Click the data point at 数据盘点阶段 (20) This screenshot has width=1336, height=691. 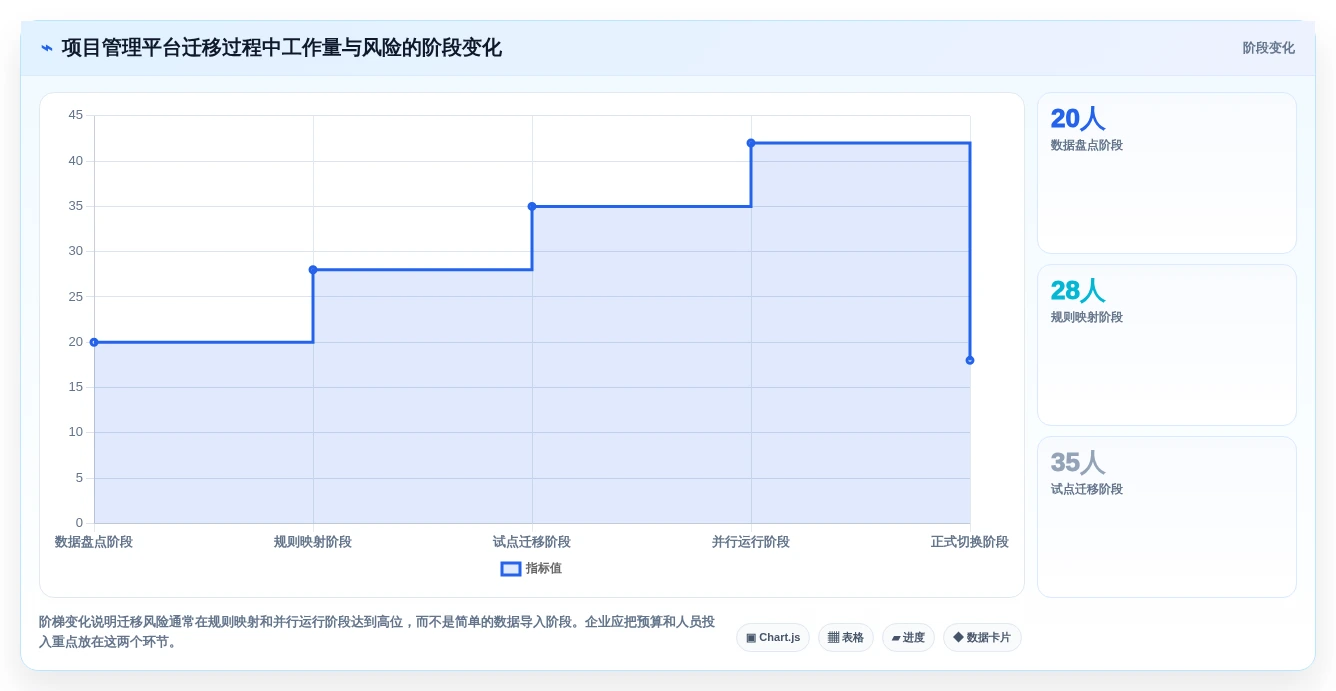(94, 342)
